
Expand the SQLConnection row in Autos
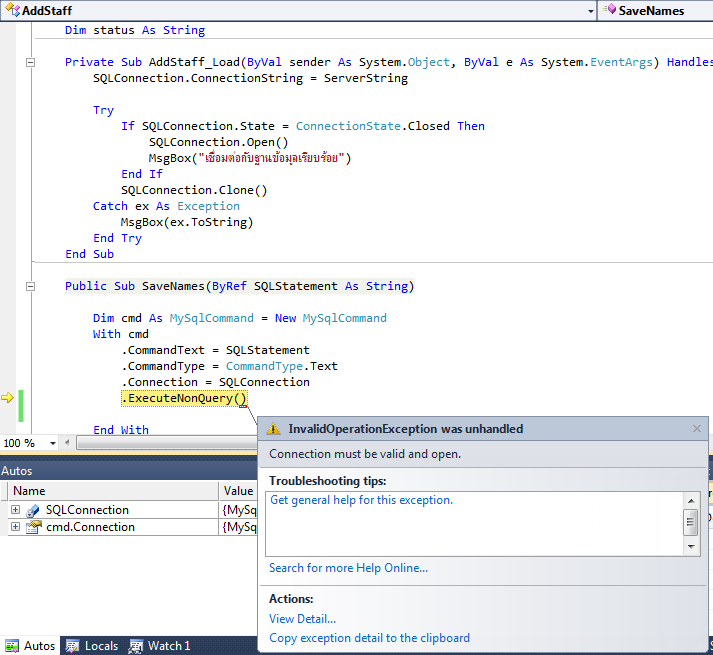click(x=15, y=510)
